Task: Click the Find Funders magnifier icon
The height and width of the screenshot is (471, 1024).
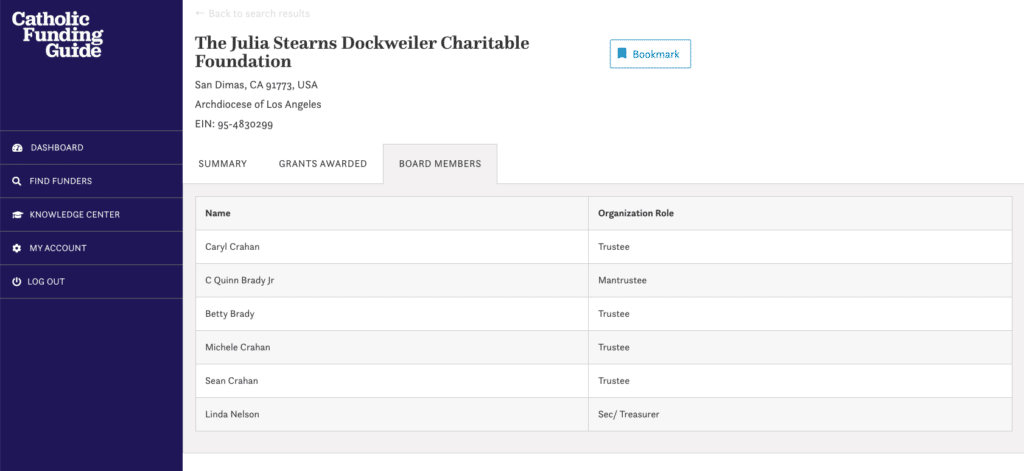Action: pyautogui.click(x=17, y=181)
